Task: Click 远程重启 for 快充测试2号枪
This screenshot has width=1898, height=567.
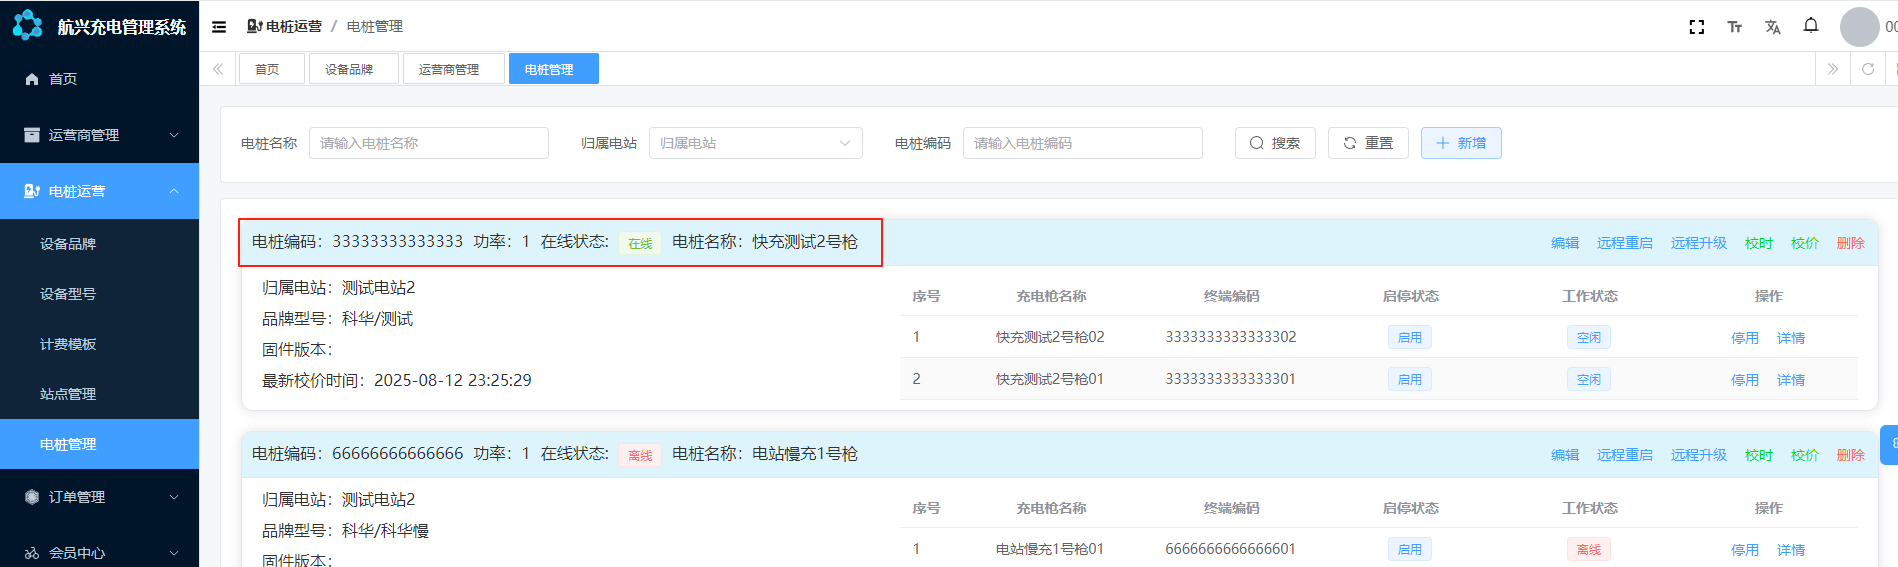Action: click(x=1624, y=243)
